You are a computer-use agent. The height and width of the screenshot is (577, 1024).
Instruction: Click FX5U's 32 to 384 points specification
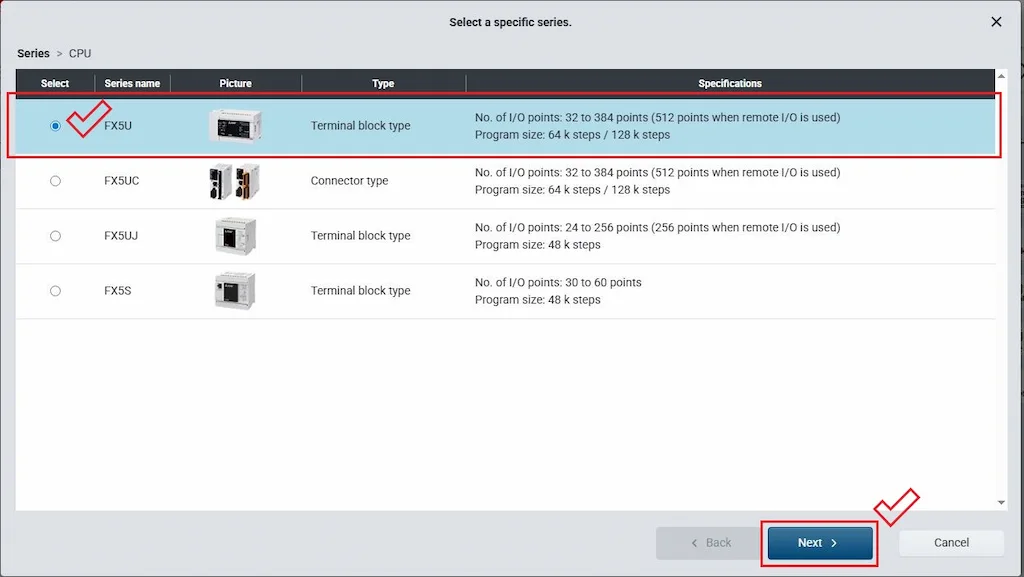(x=658, y=117)
